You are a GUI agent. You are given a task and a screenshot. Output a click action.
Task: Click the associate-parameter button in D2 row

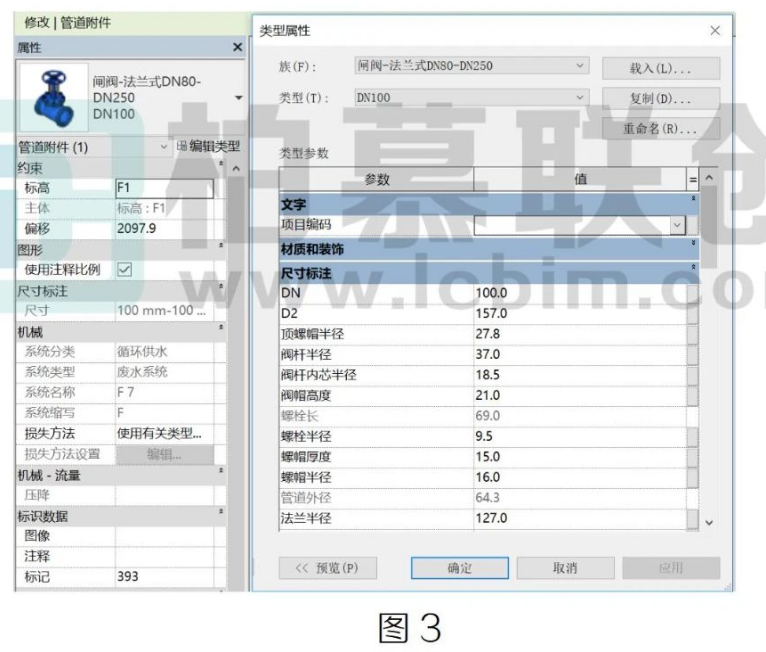tap(692, 314)
